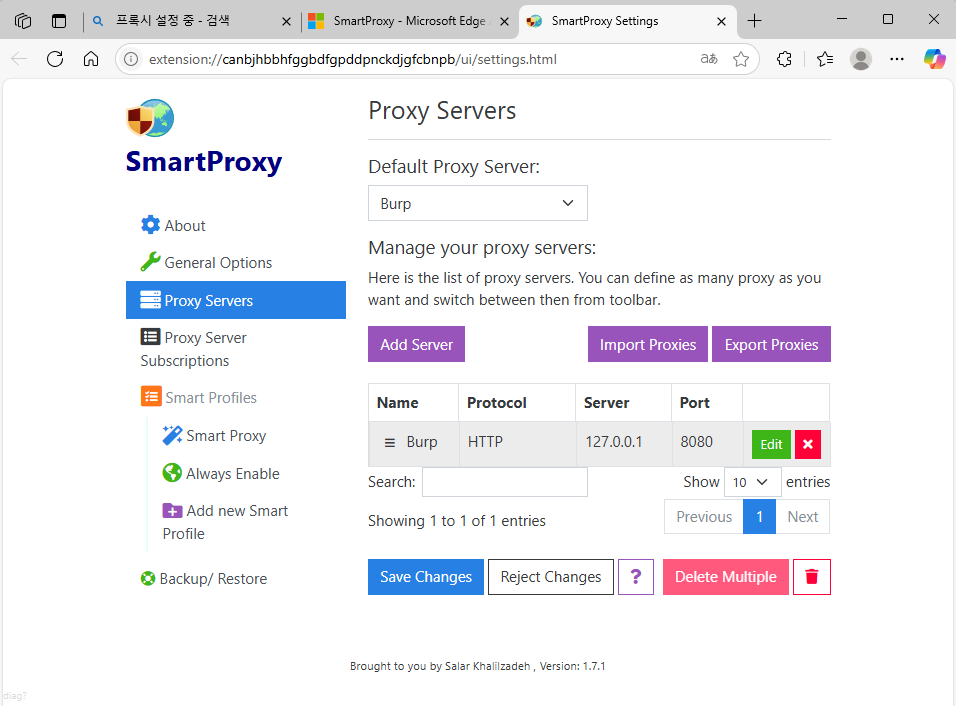Open the Default Proxy Server dropdown
The height and width of the screenshot is (706, 956).
click(477, 203)
